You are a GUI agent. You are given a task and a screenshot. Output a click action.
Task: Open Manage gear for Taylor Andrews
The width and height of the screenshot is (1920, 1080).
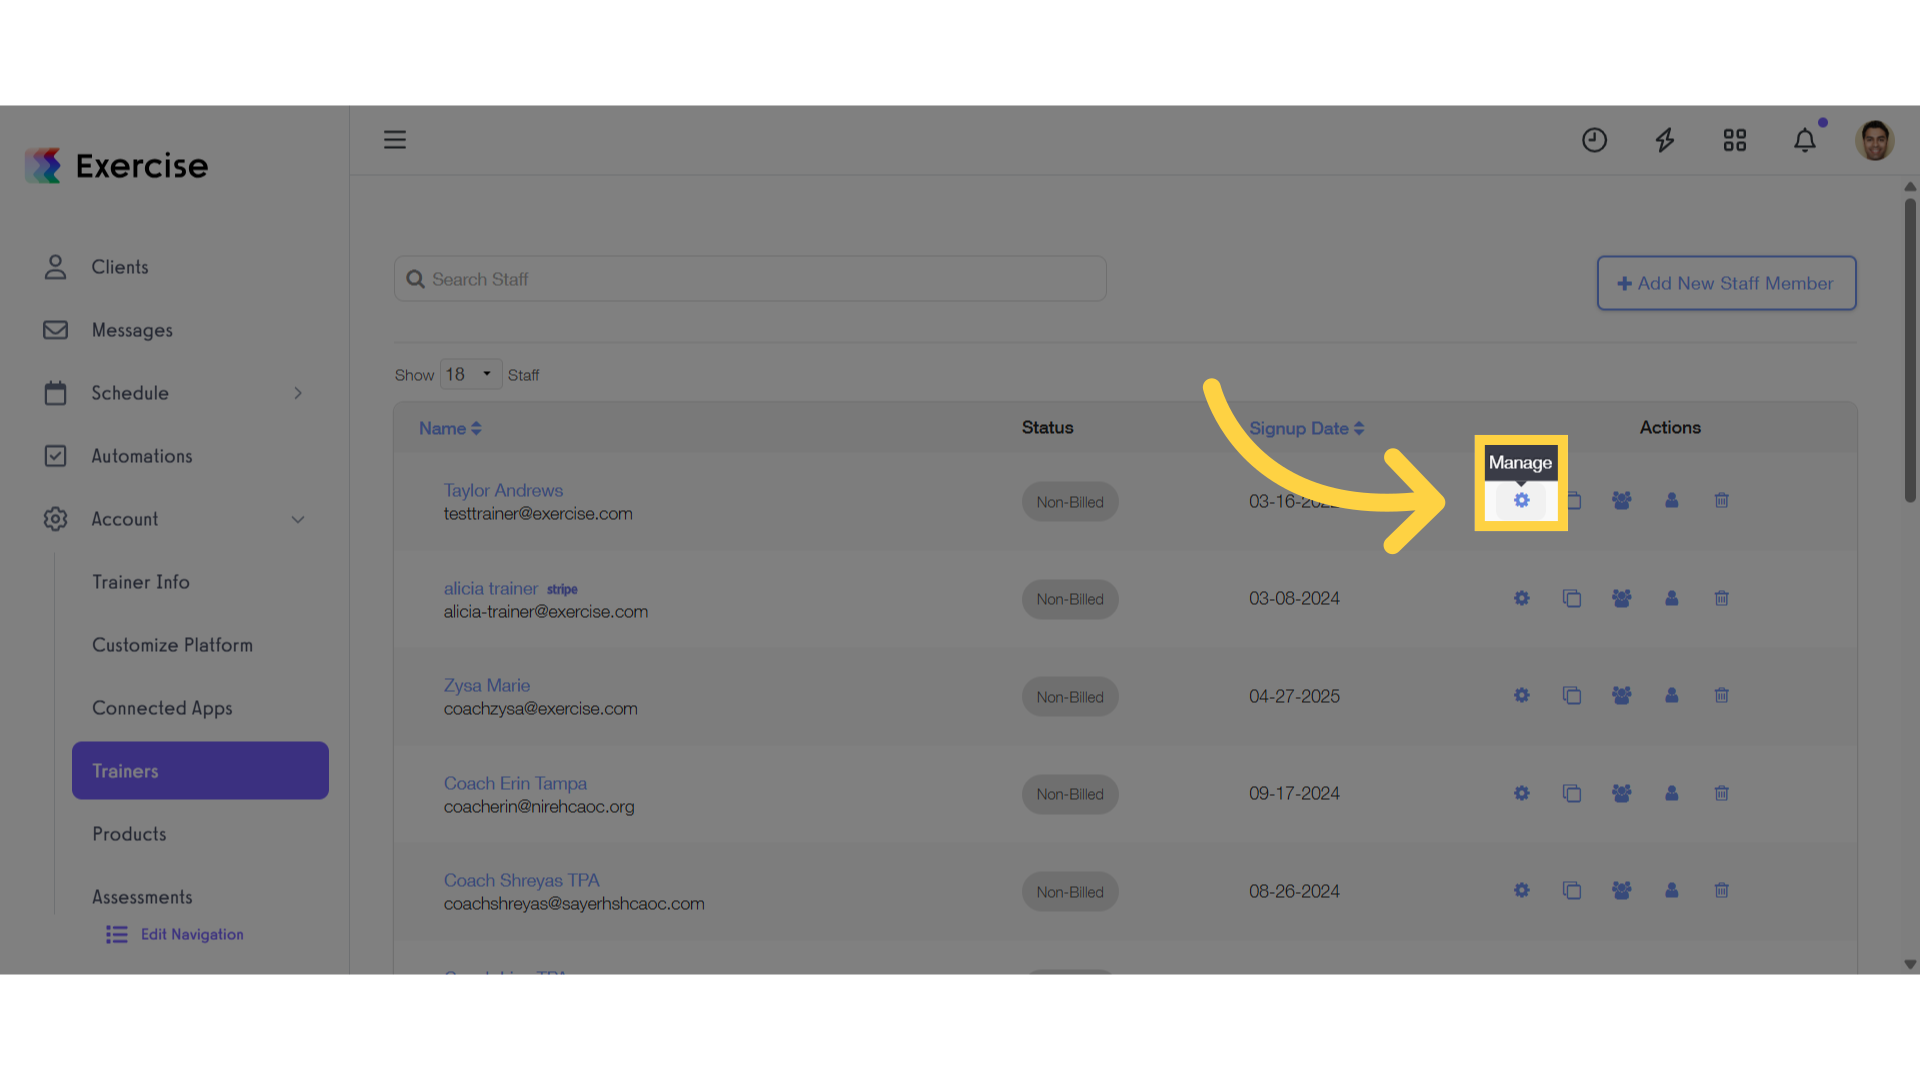[1521, 500]
